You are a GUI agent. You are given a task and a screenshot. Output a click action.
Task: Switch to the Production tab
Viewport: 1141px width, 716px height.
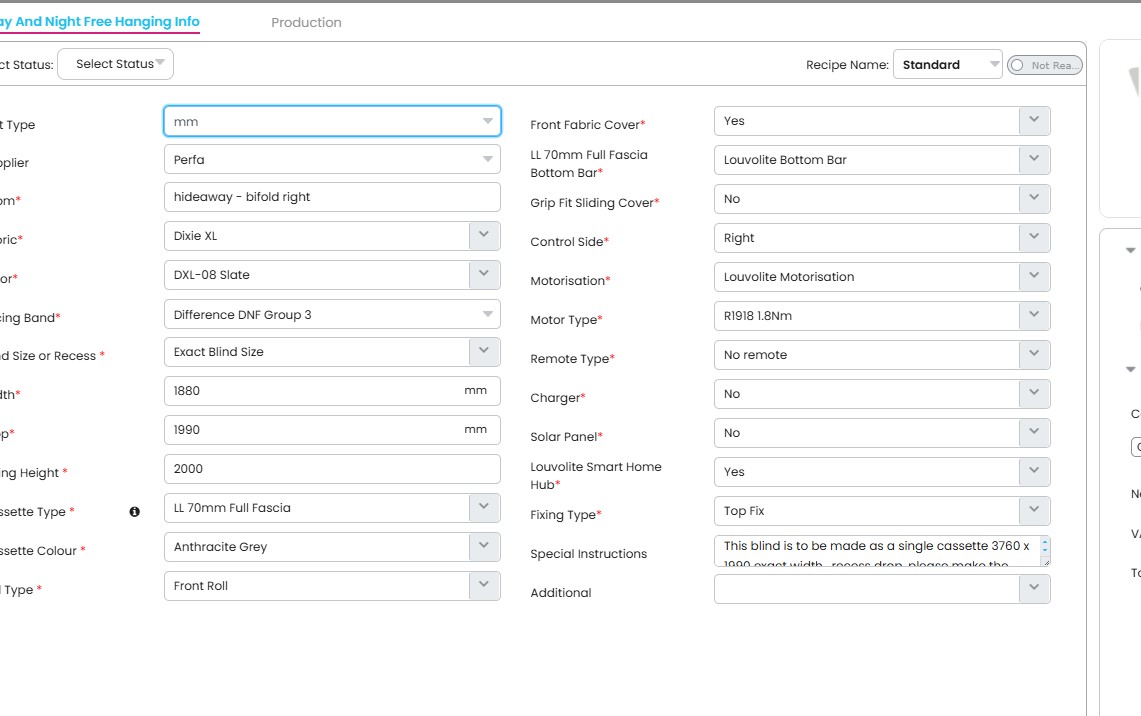click(306, 22)
